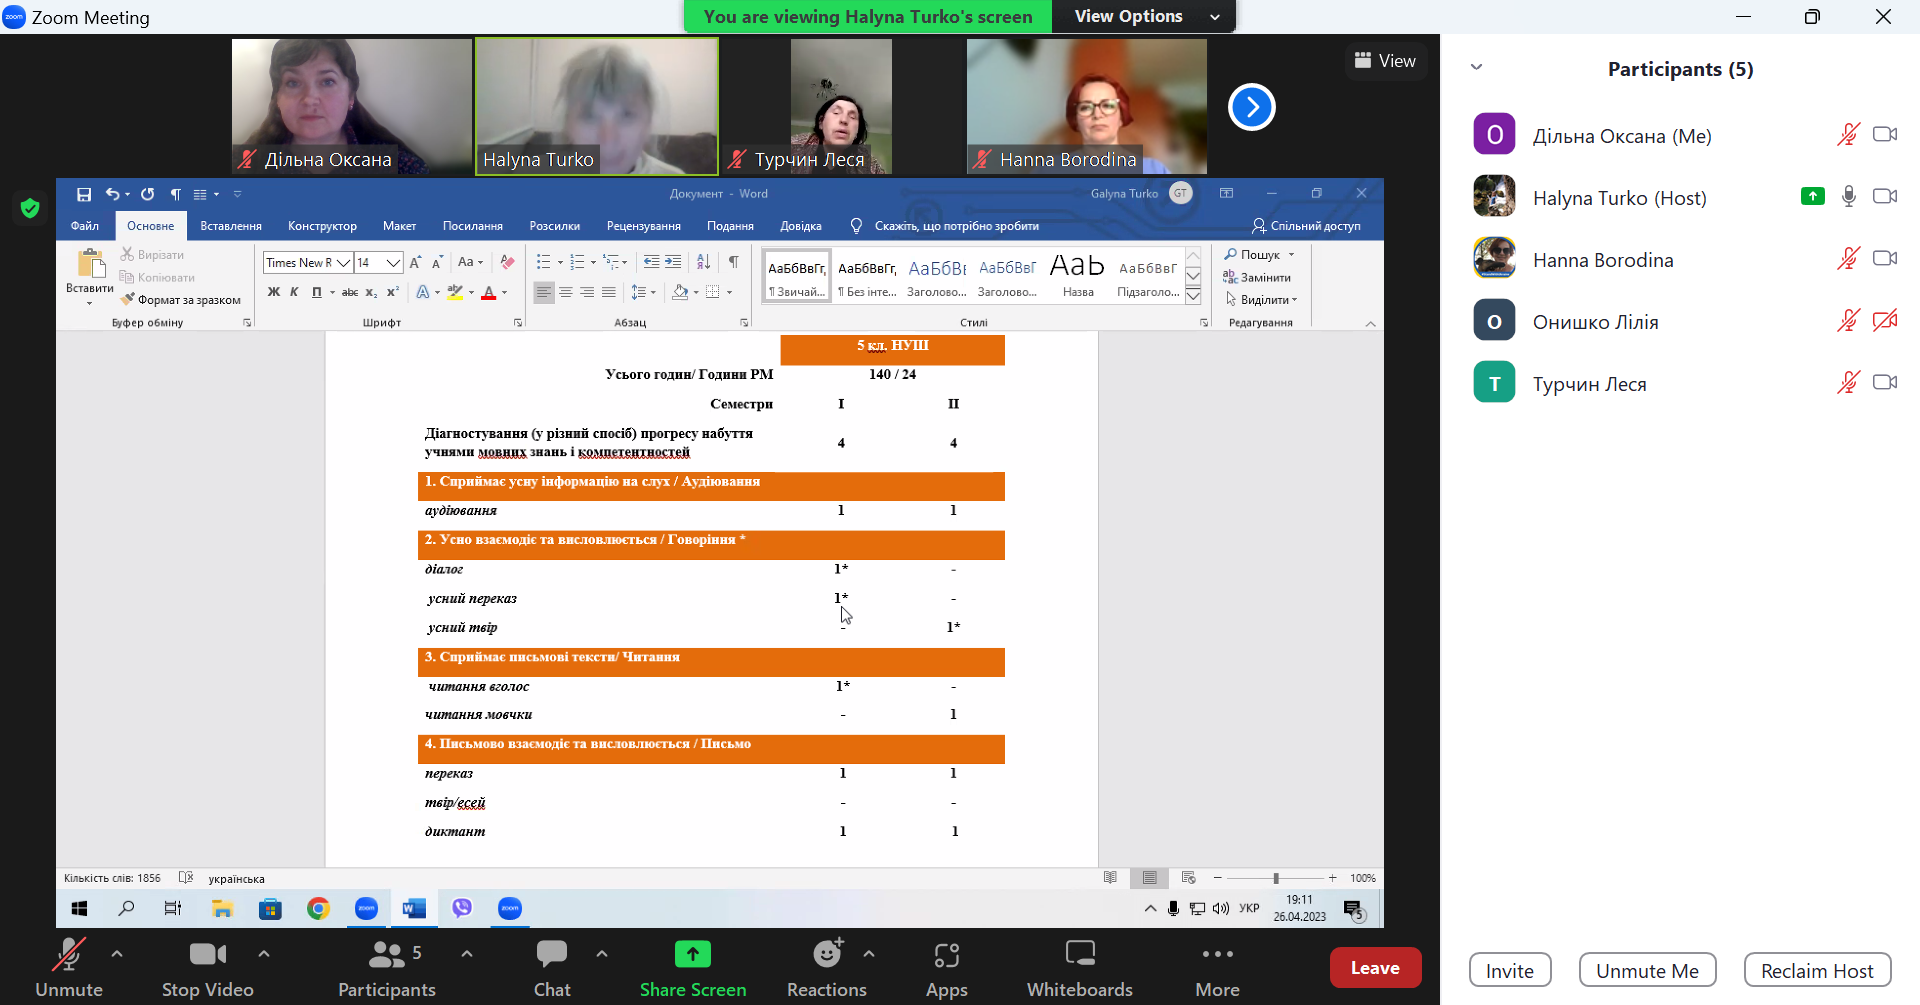
Task: Toggle the Participants panel button
Action: tap(386, 967)
